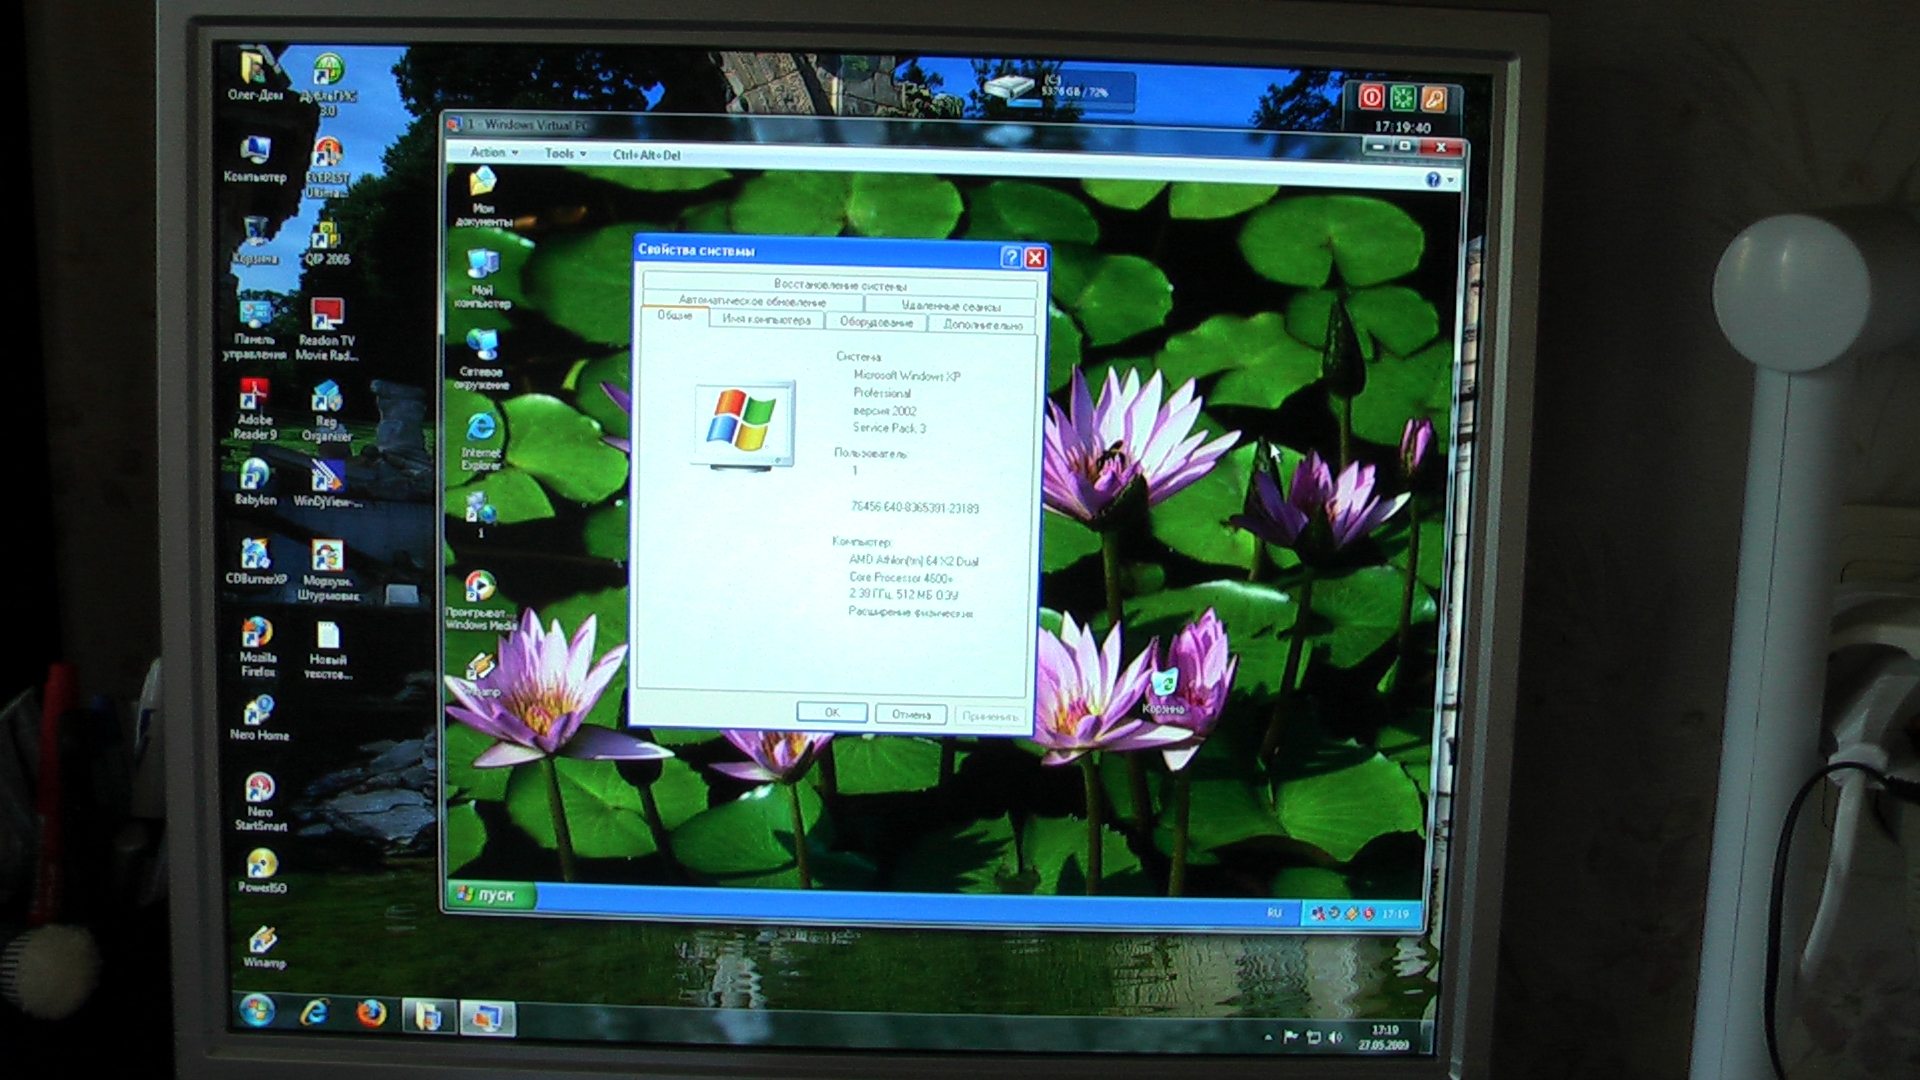Switch to the Оборудование tab
1920x1080 pixels.
tap(877, 322)
